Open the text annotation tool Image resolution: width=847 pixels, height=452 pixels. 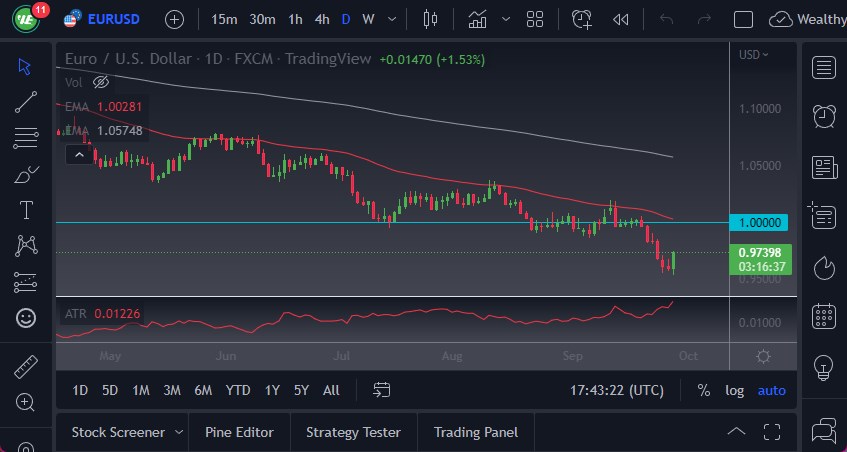[26, 210]
